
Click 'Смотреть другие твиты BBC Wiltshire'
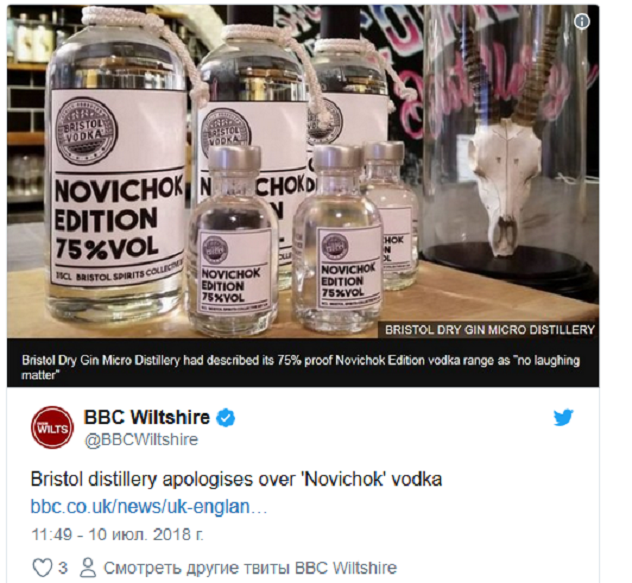click(250, 568)
